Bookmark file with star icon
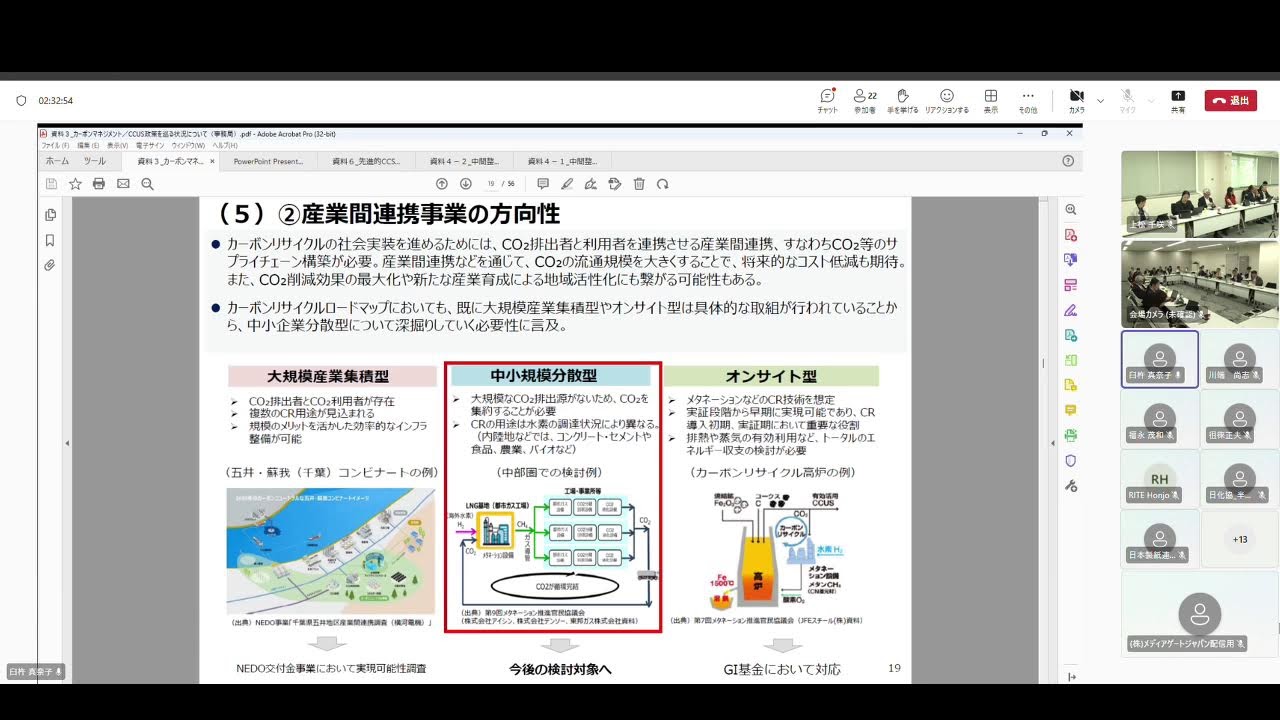 click(75, 184)
